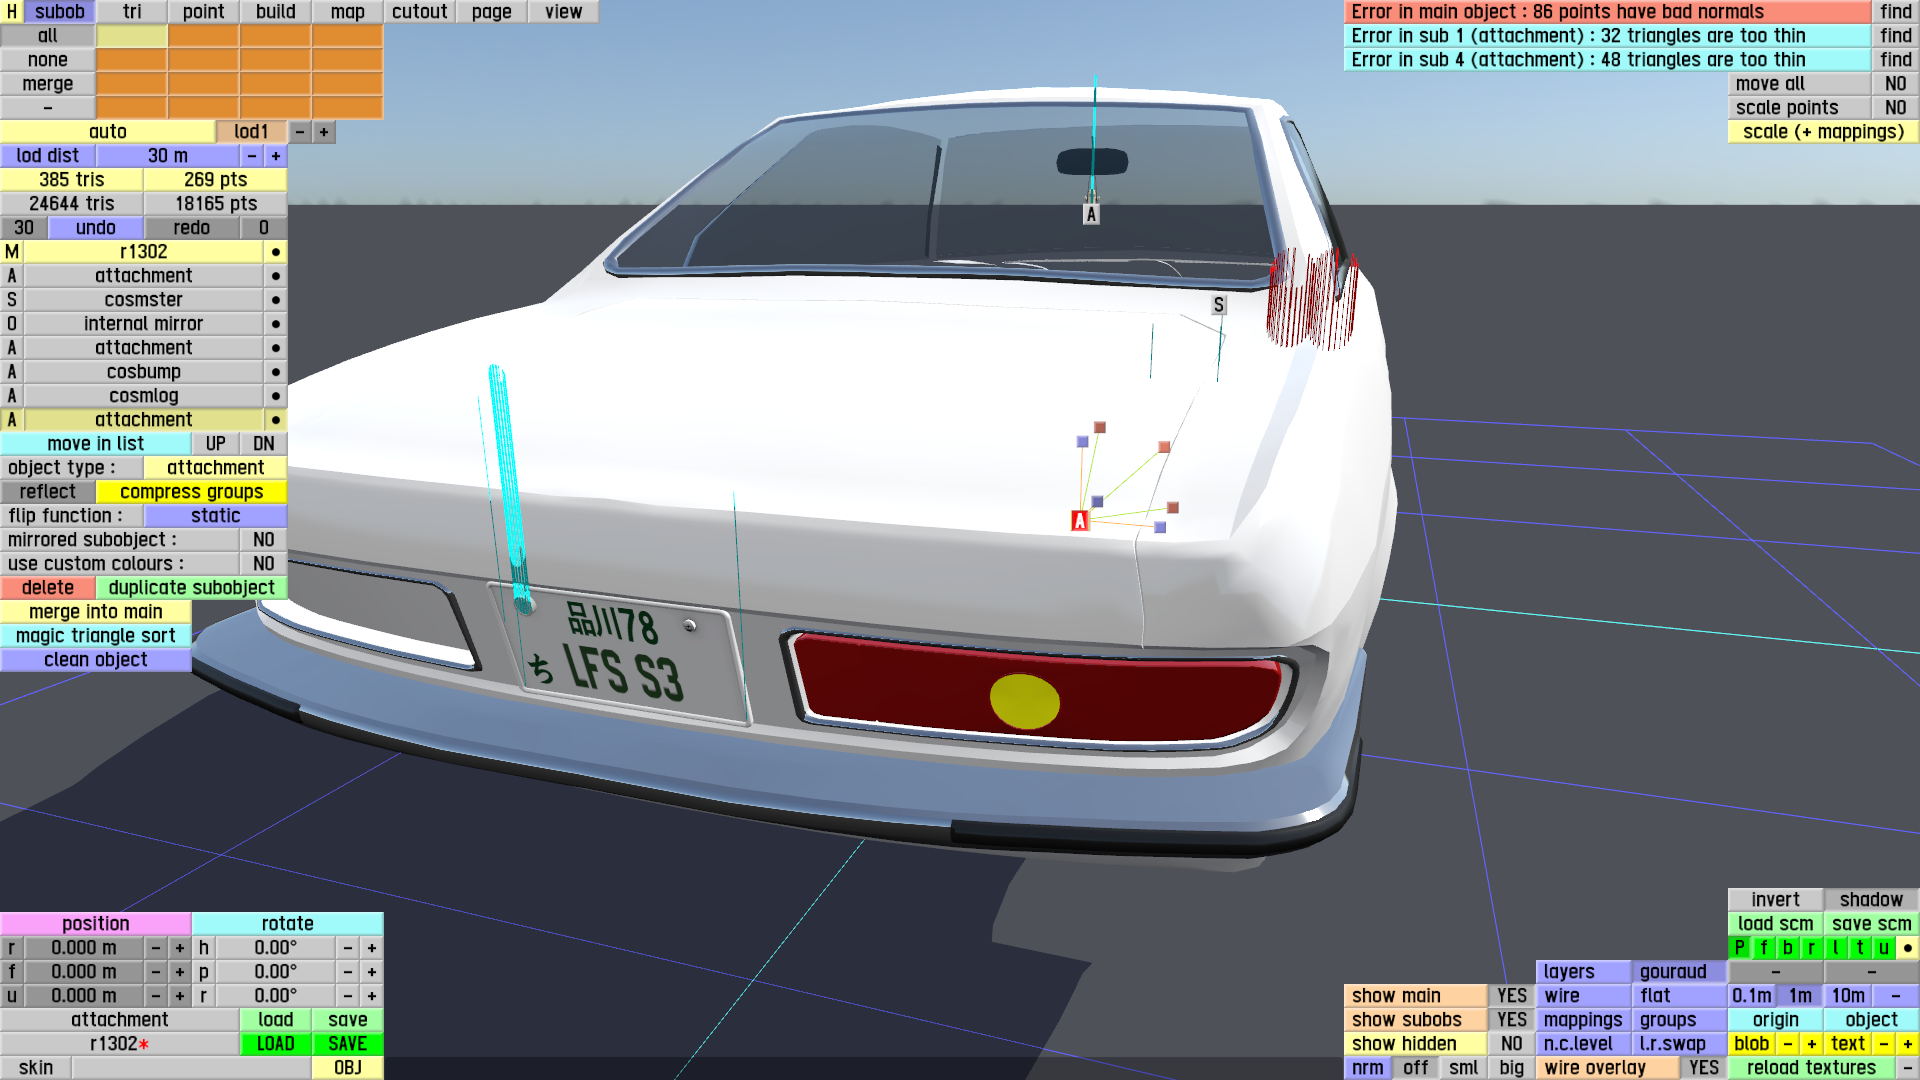The image size is (1920, 1080).
Task: Select the 'u' top view letter button
Action: [1883, 948]
